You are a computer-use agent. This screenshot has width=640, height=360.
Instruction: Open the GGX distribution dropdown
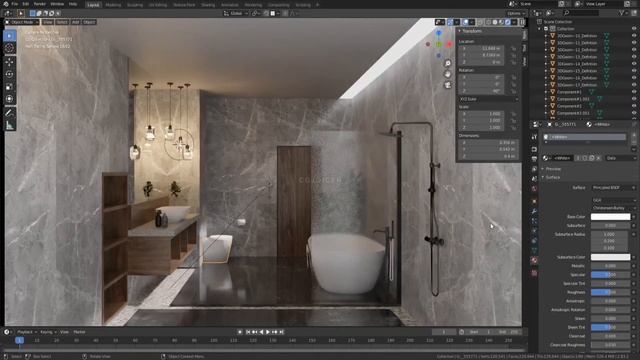point(614,200)
